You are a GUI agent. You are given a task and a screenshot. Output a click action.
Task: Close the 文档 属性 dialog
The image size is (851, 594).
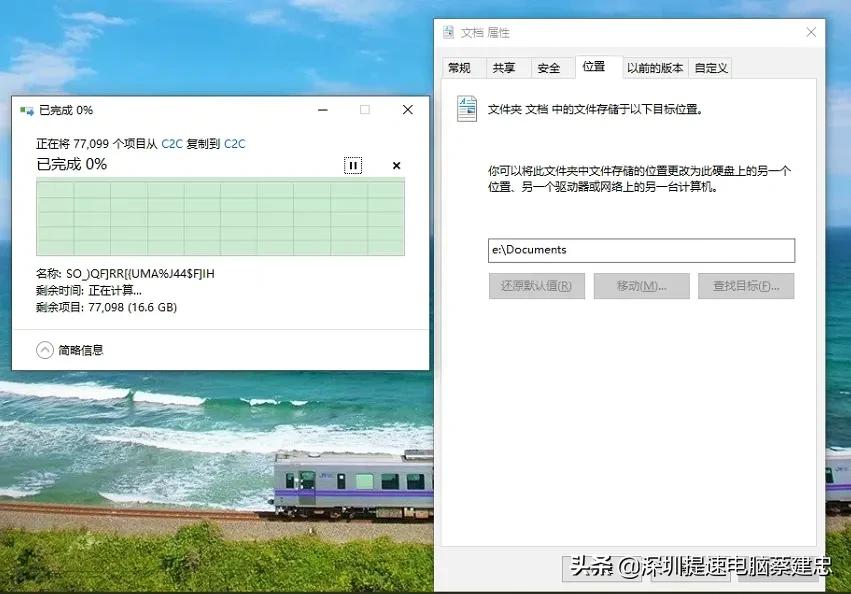click(811, 32)
